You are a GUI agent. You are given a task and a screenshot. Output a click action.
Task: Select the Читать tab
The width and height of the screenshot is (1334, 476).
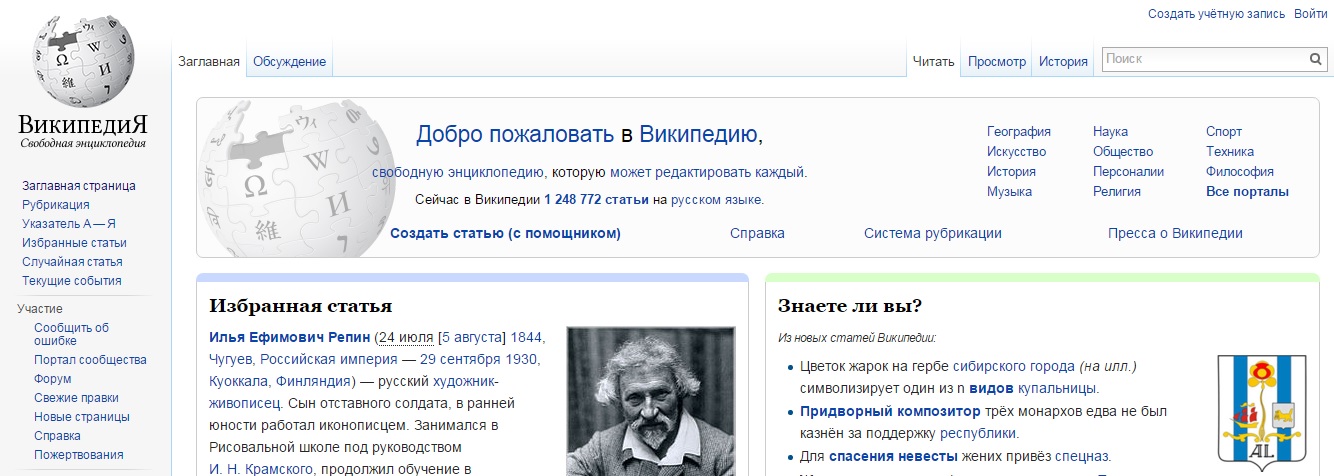click(934, 62)
